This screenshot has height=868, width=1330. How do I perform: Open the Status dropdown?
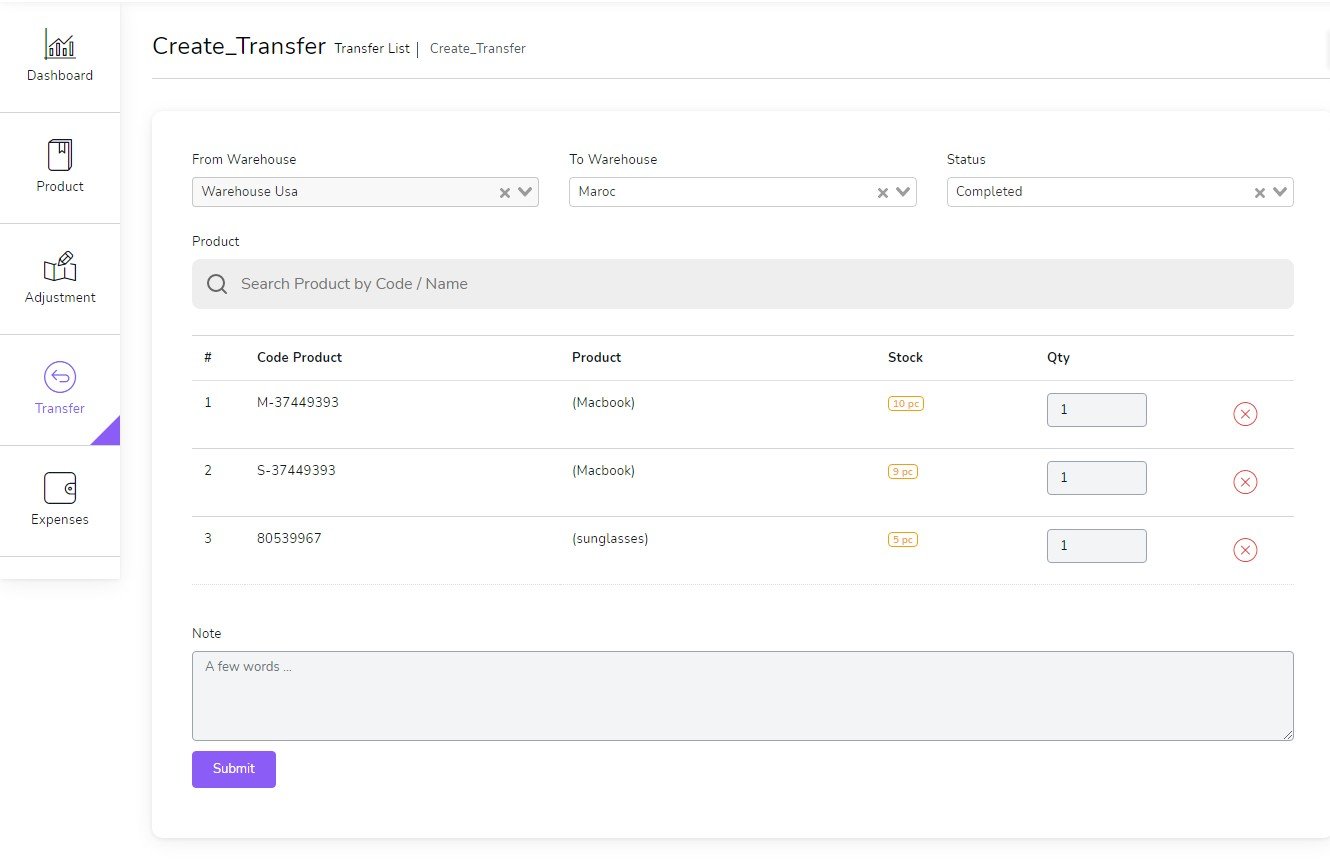coord(1280,193)
